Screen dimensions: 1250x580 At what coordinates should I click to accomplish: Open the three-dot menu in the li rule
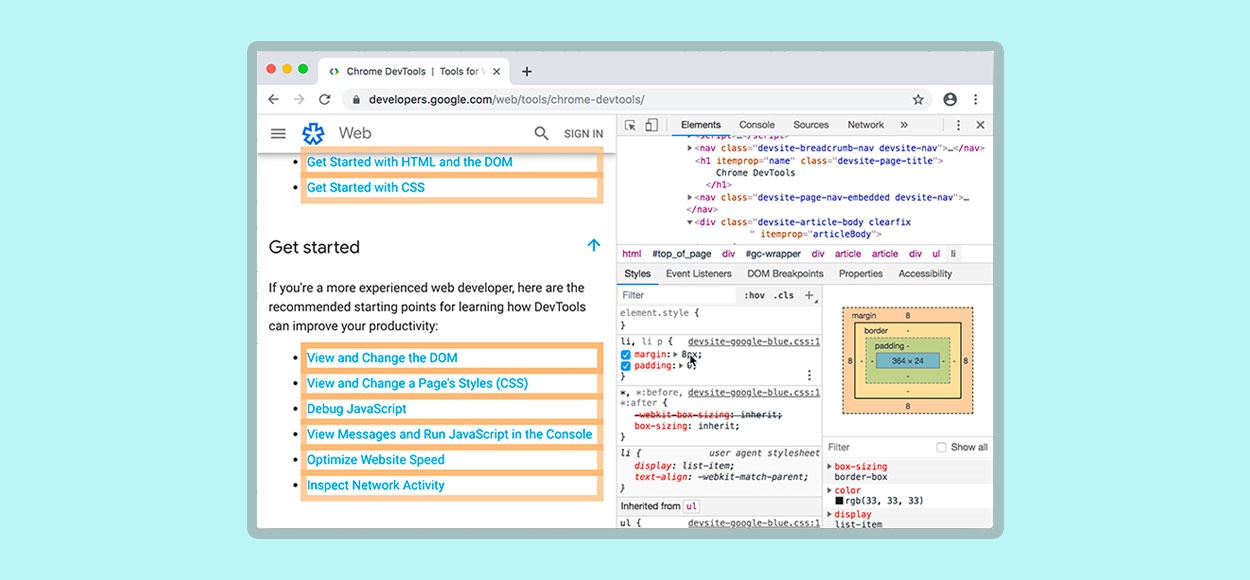[810, 375]
